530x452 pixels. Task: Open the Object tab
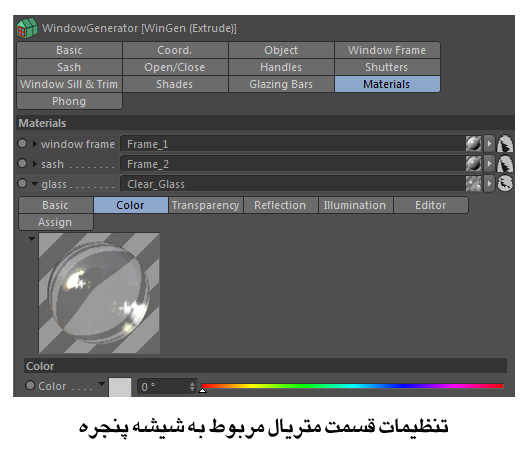[x=281, y=50]
